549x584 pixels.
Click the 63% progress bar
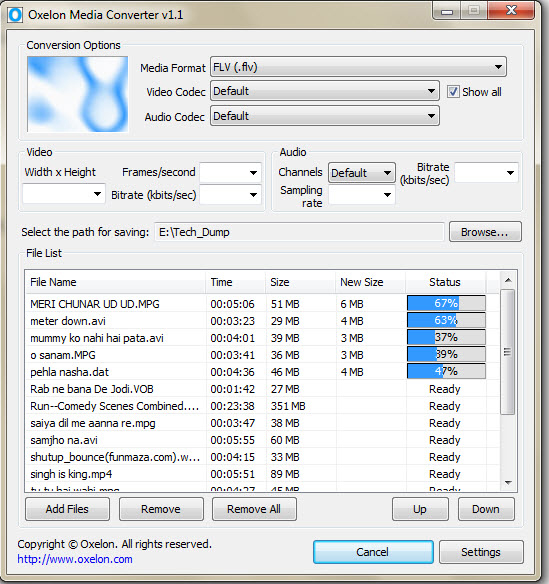point(446,320)
